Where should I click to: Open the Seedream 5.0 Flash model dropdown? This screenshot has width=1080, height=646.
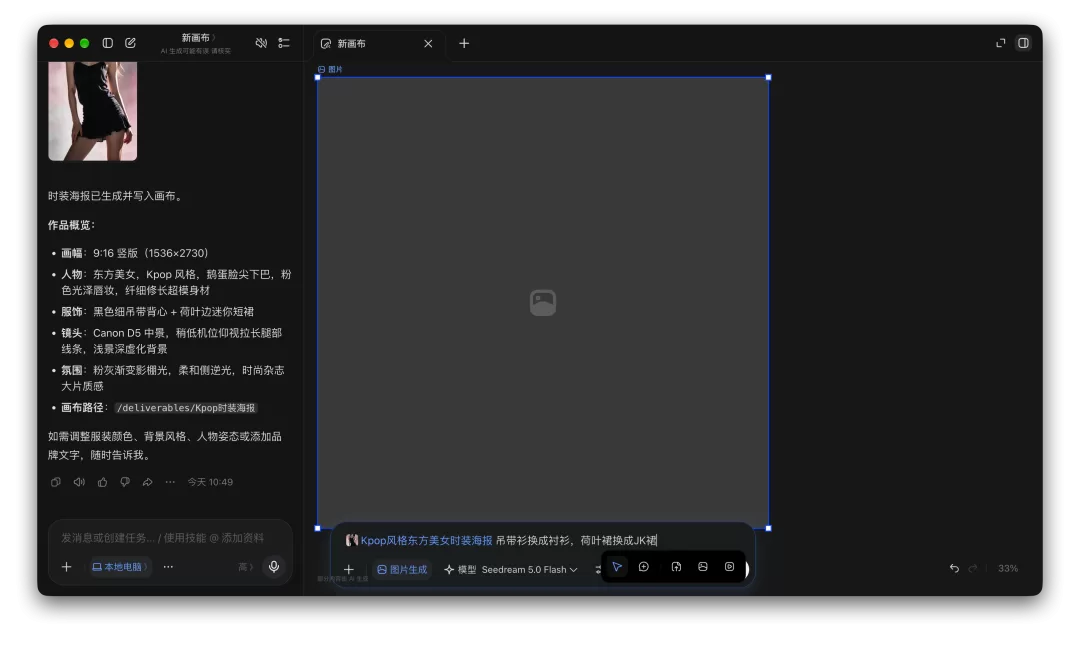tap(529, 570)
